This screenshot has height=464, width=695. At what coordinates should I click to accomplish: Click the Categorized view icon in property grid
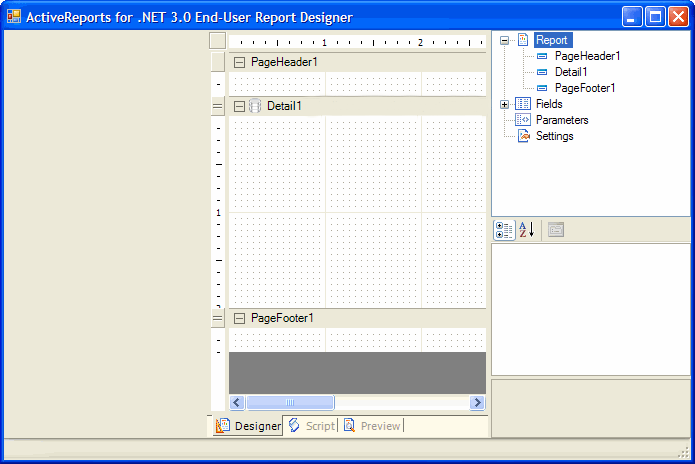[x=505, y=230]
